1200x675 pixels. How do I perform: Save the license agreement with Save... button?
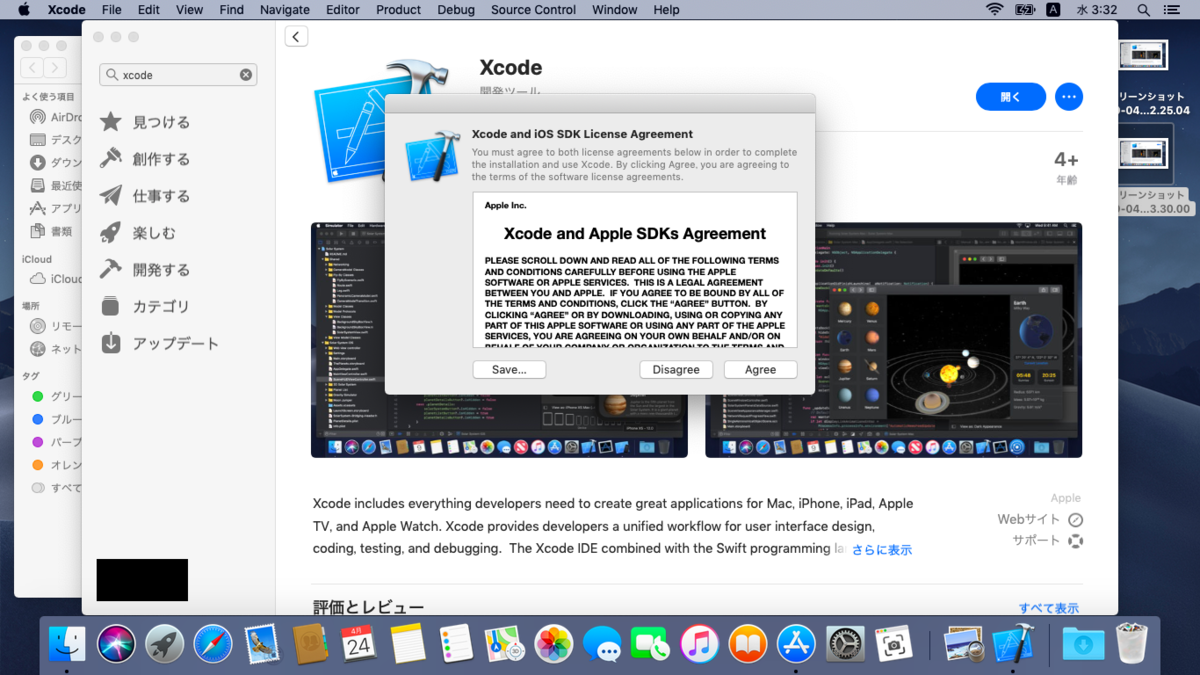tap(509, 369)
